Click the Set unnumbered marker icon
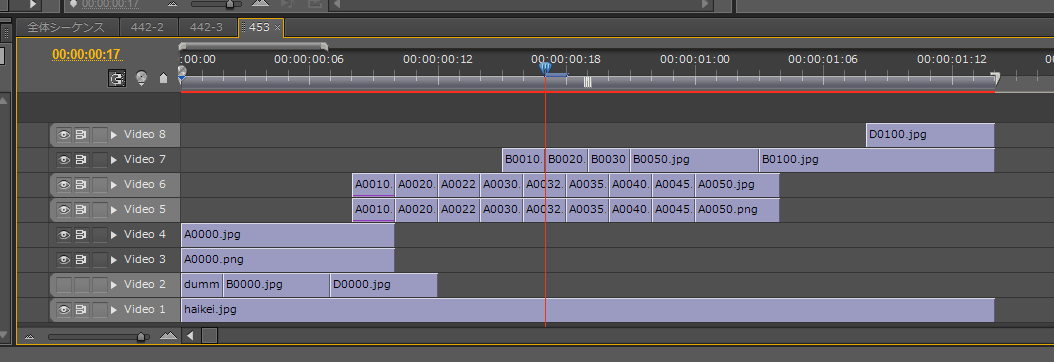The height and width of the screenshot is (362, 1054). point(163,79)
